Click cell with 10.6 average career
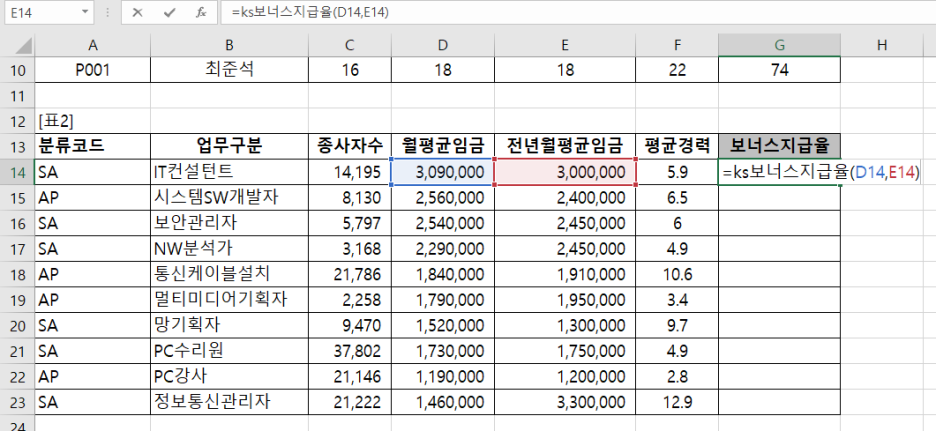This screenshot has width=936, height=431. tap(677, 275)
